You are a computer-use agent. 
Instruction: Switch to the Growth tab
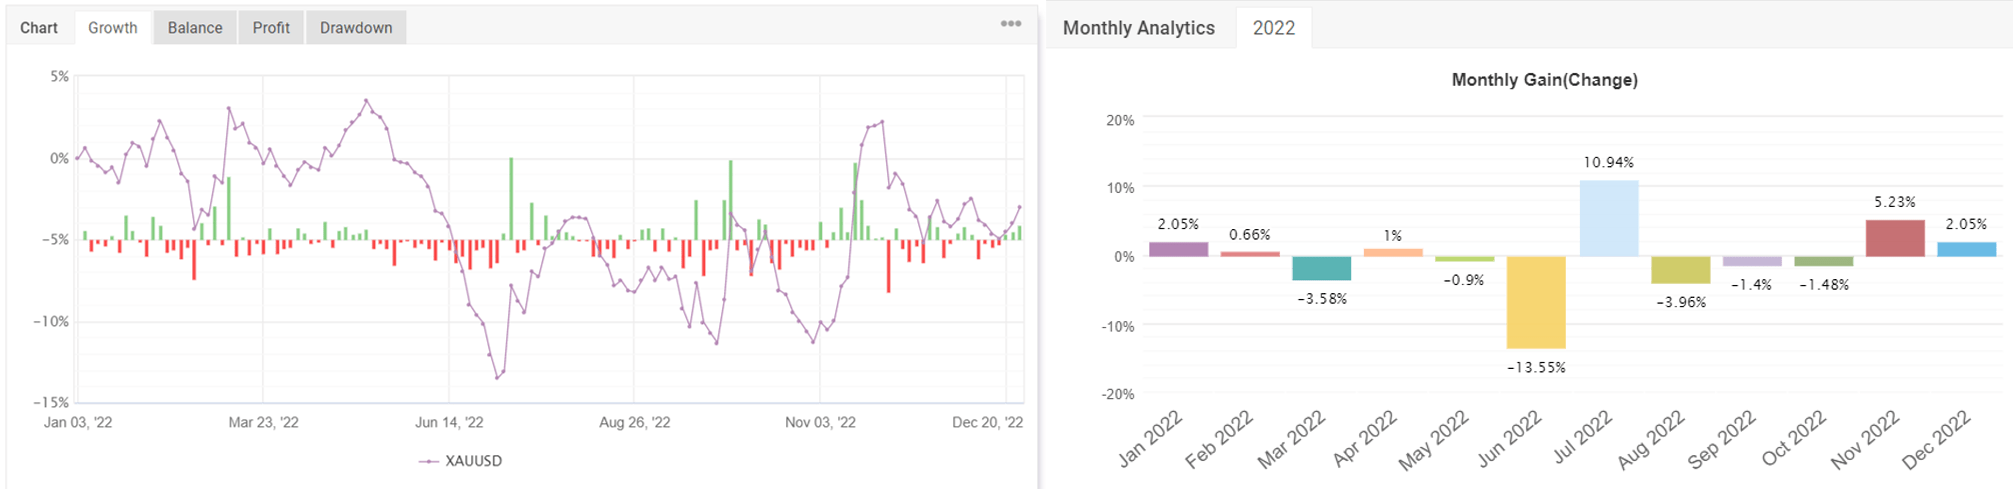tap(112, 28)
